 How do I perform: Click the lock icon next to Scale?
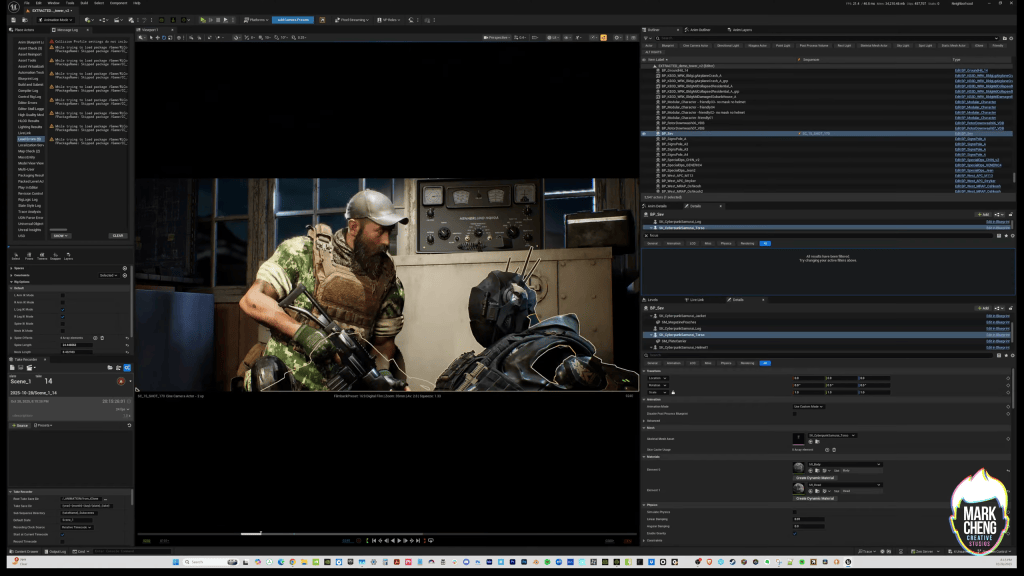(673, 392)
